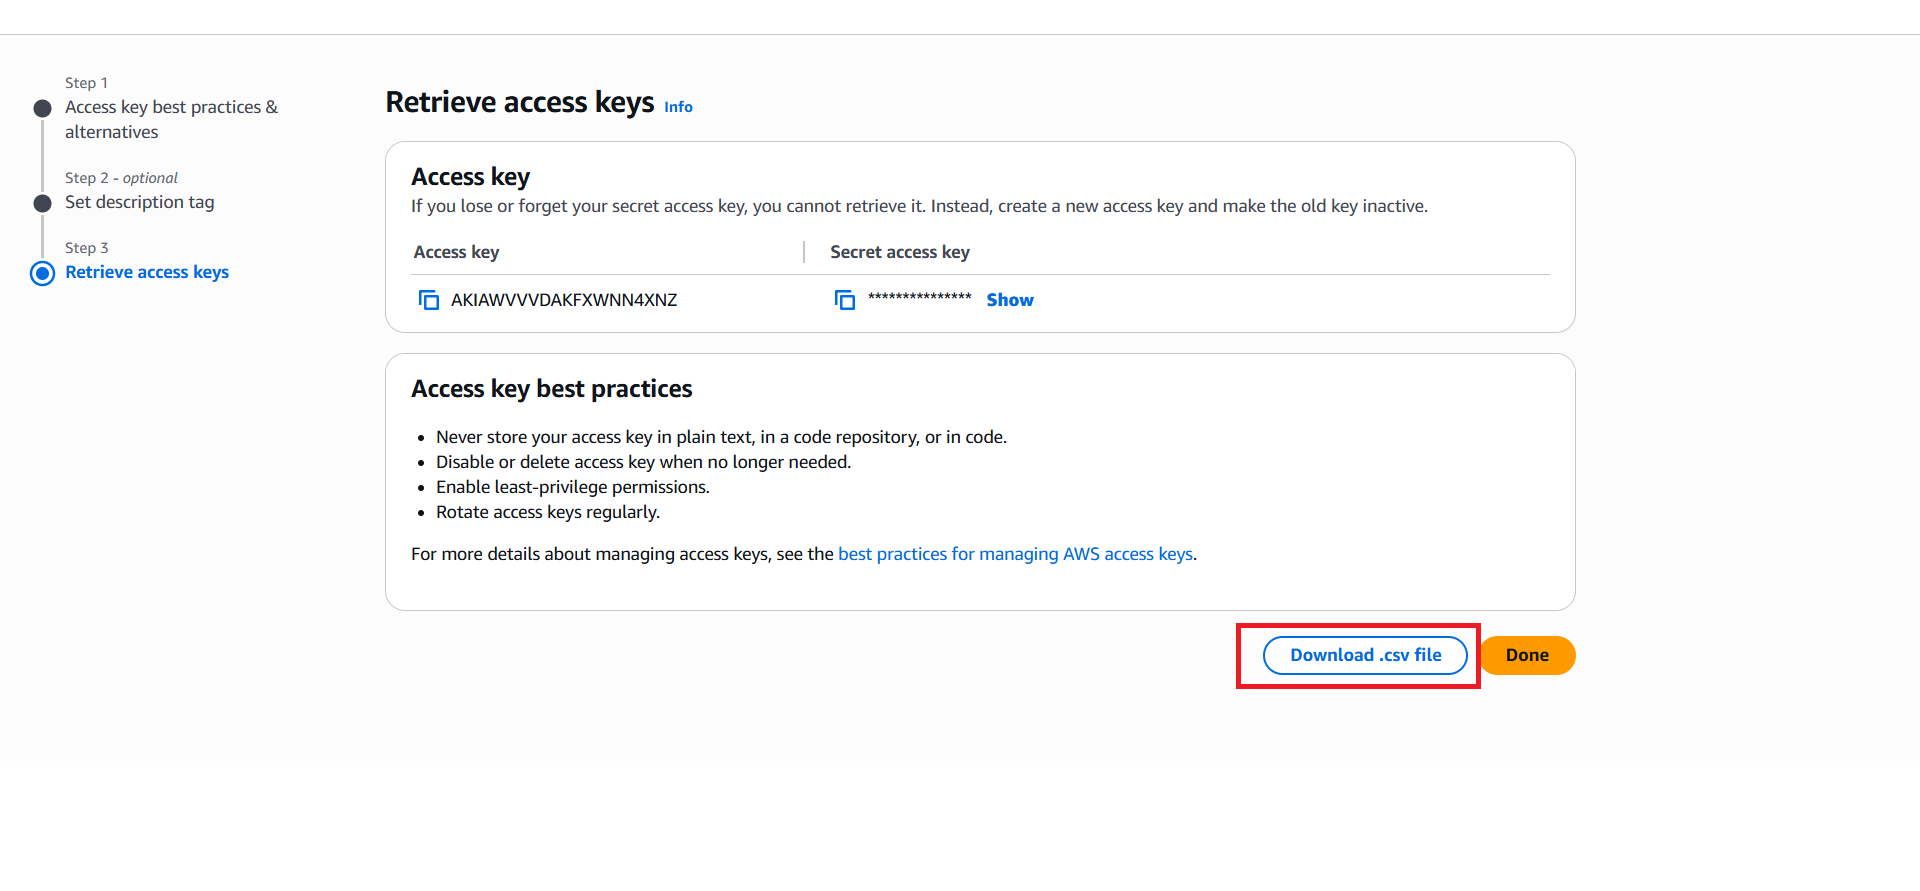
Task: Click the masked secret key asterisks
Action: click(x=919, y=298)
